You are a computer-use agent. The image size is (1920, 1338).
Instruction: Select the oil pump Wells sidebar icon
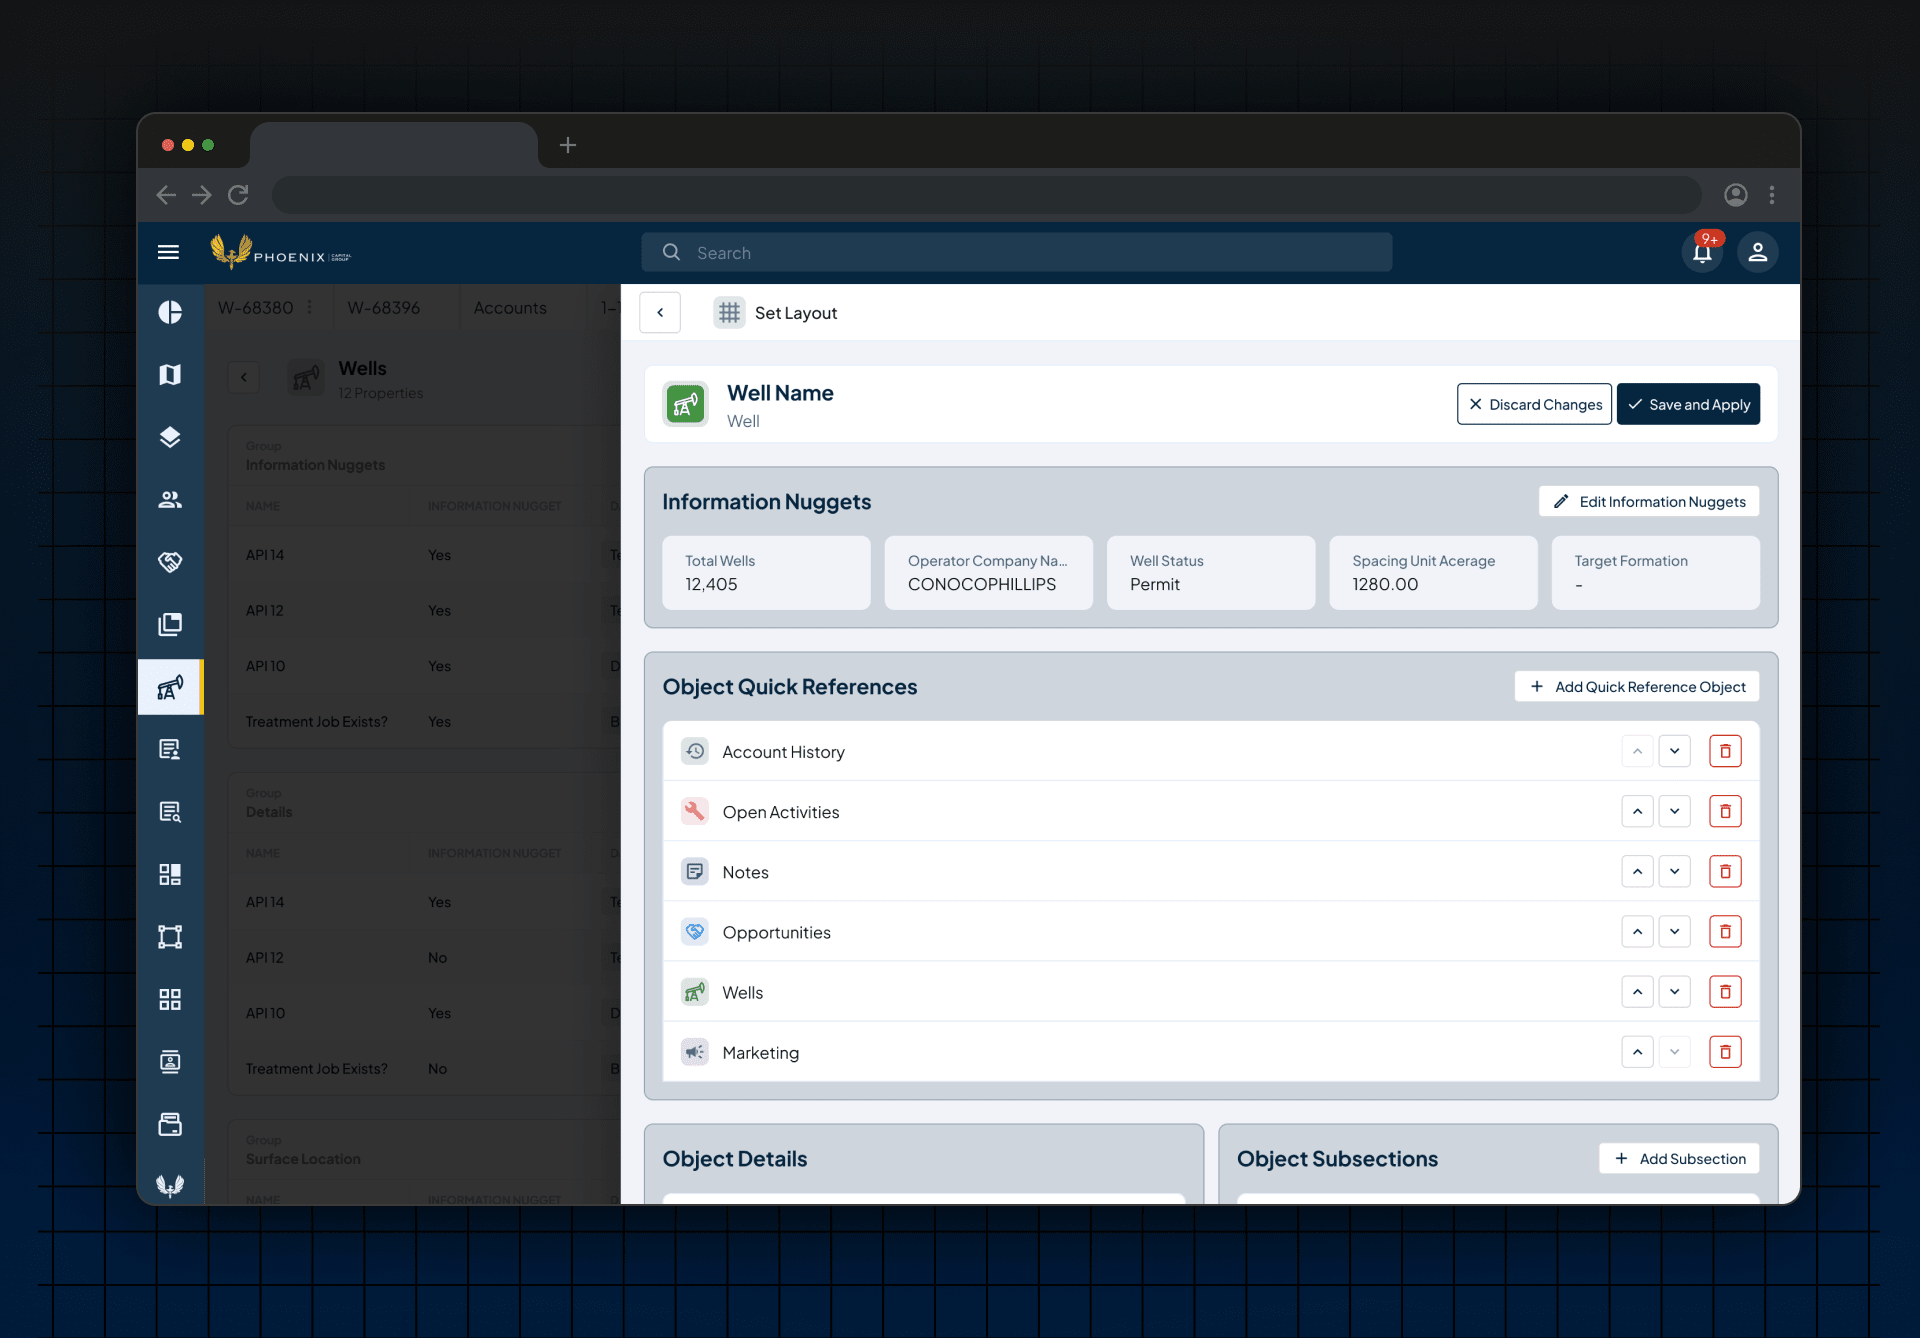point(170,687)
